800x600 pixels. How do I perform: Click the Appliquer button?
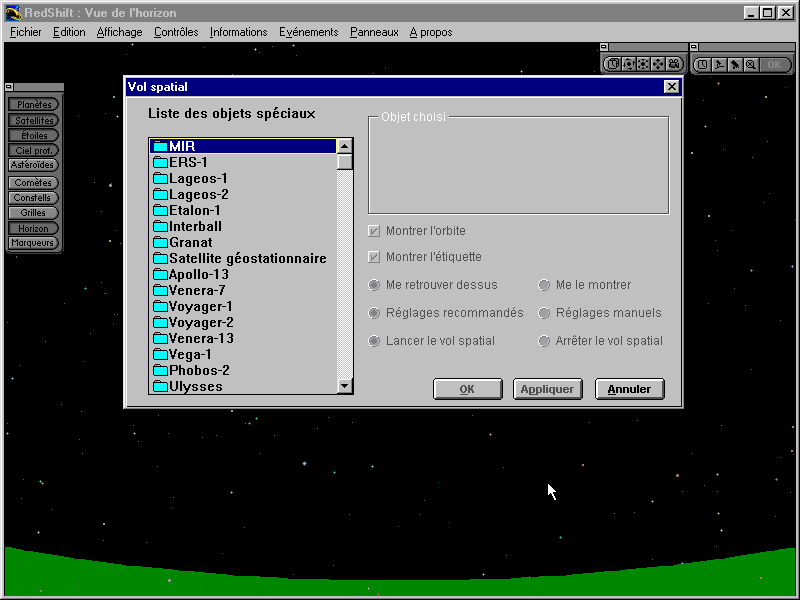point(547,389)
